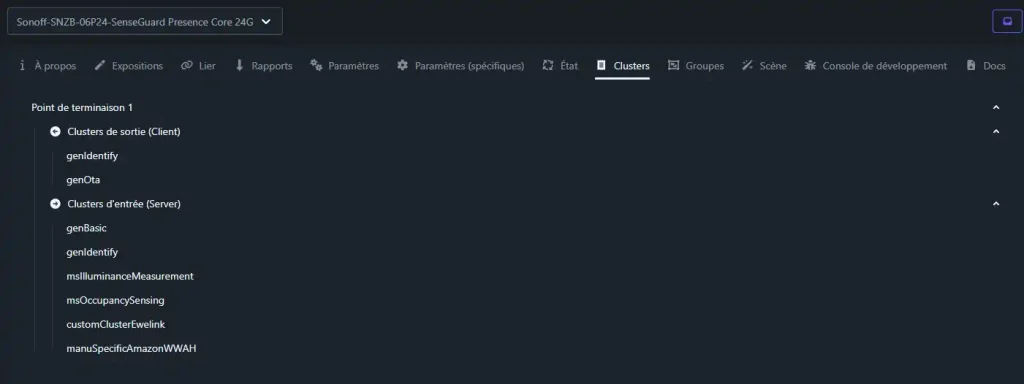The image size is (1024, 384).
Task: Select the Clusters tab
Action: point(622,65)
